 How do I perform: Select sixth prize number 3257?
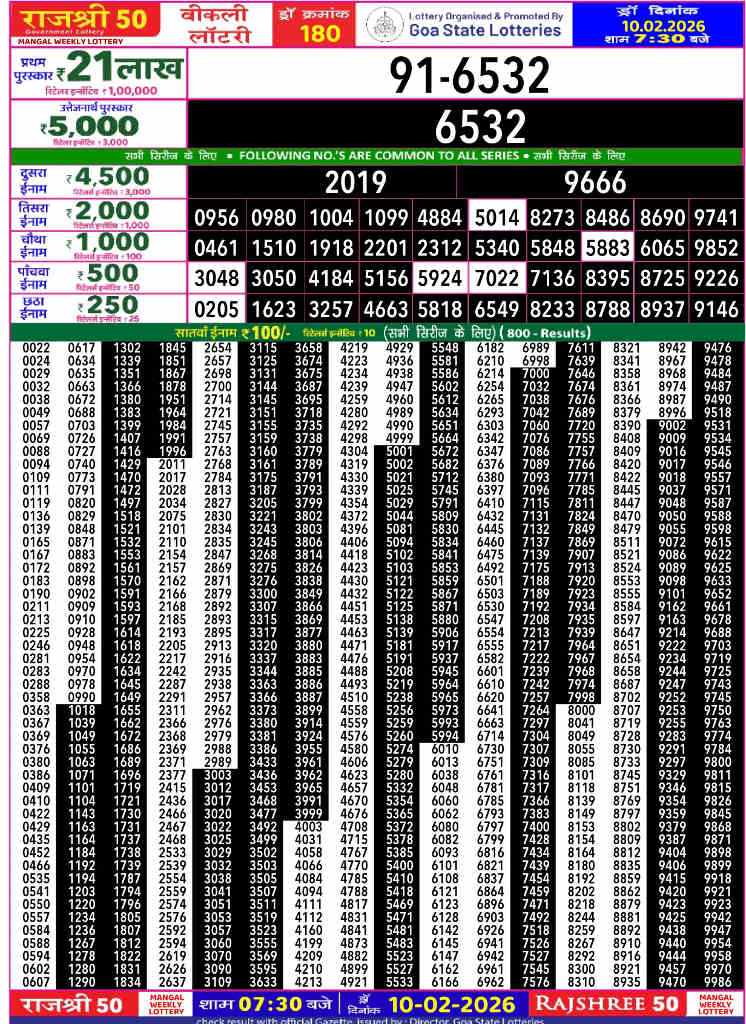click(x=330, y=310)
